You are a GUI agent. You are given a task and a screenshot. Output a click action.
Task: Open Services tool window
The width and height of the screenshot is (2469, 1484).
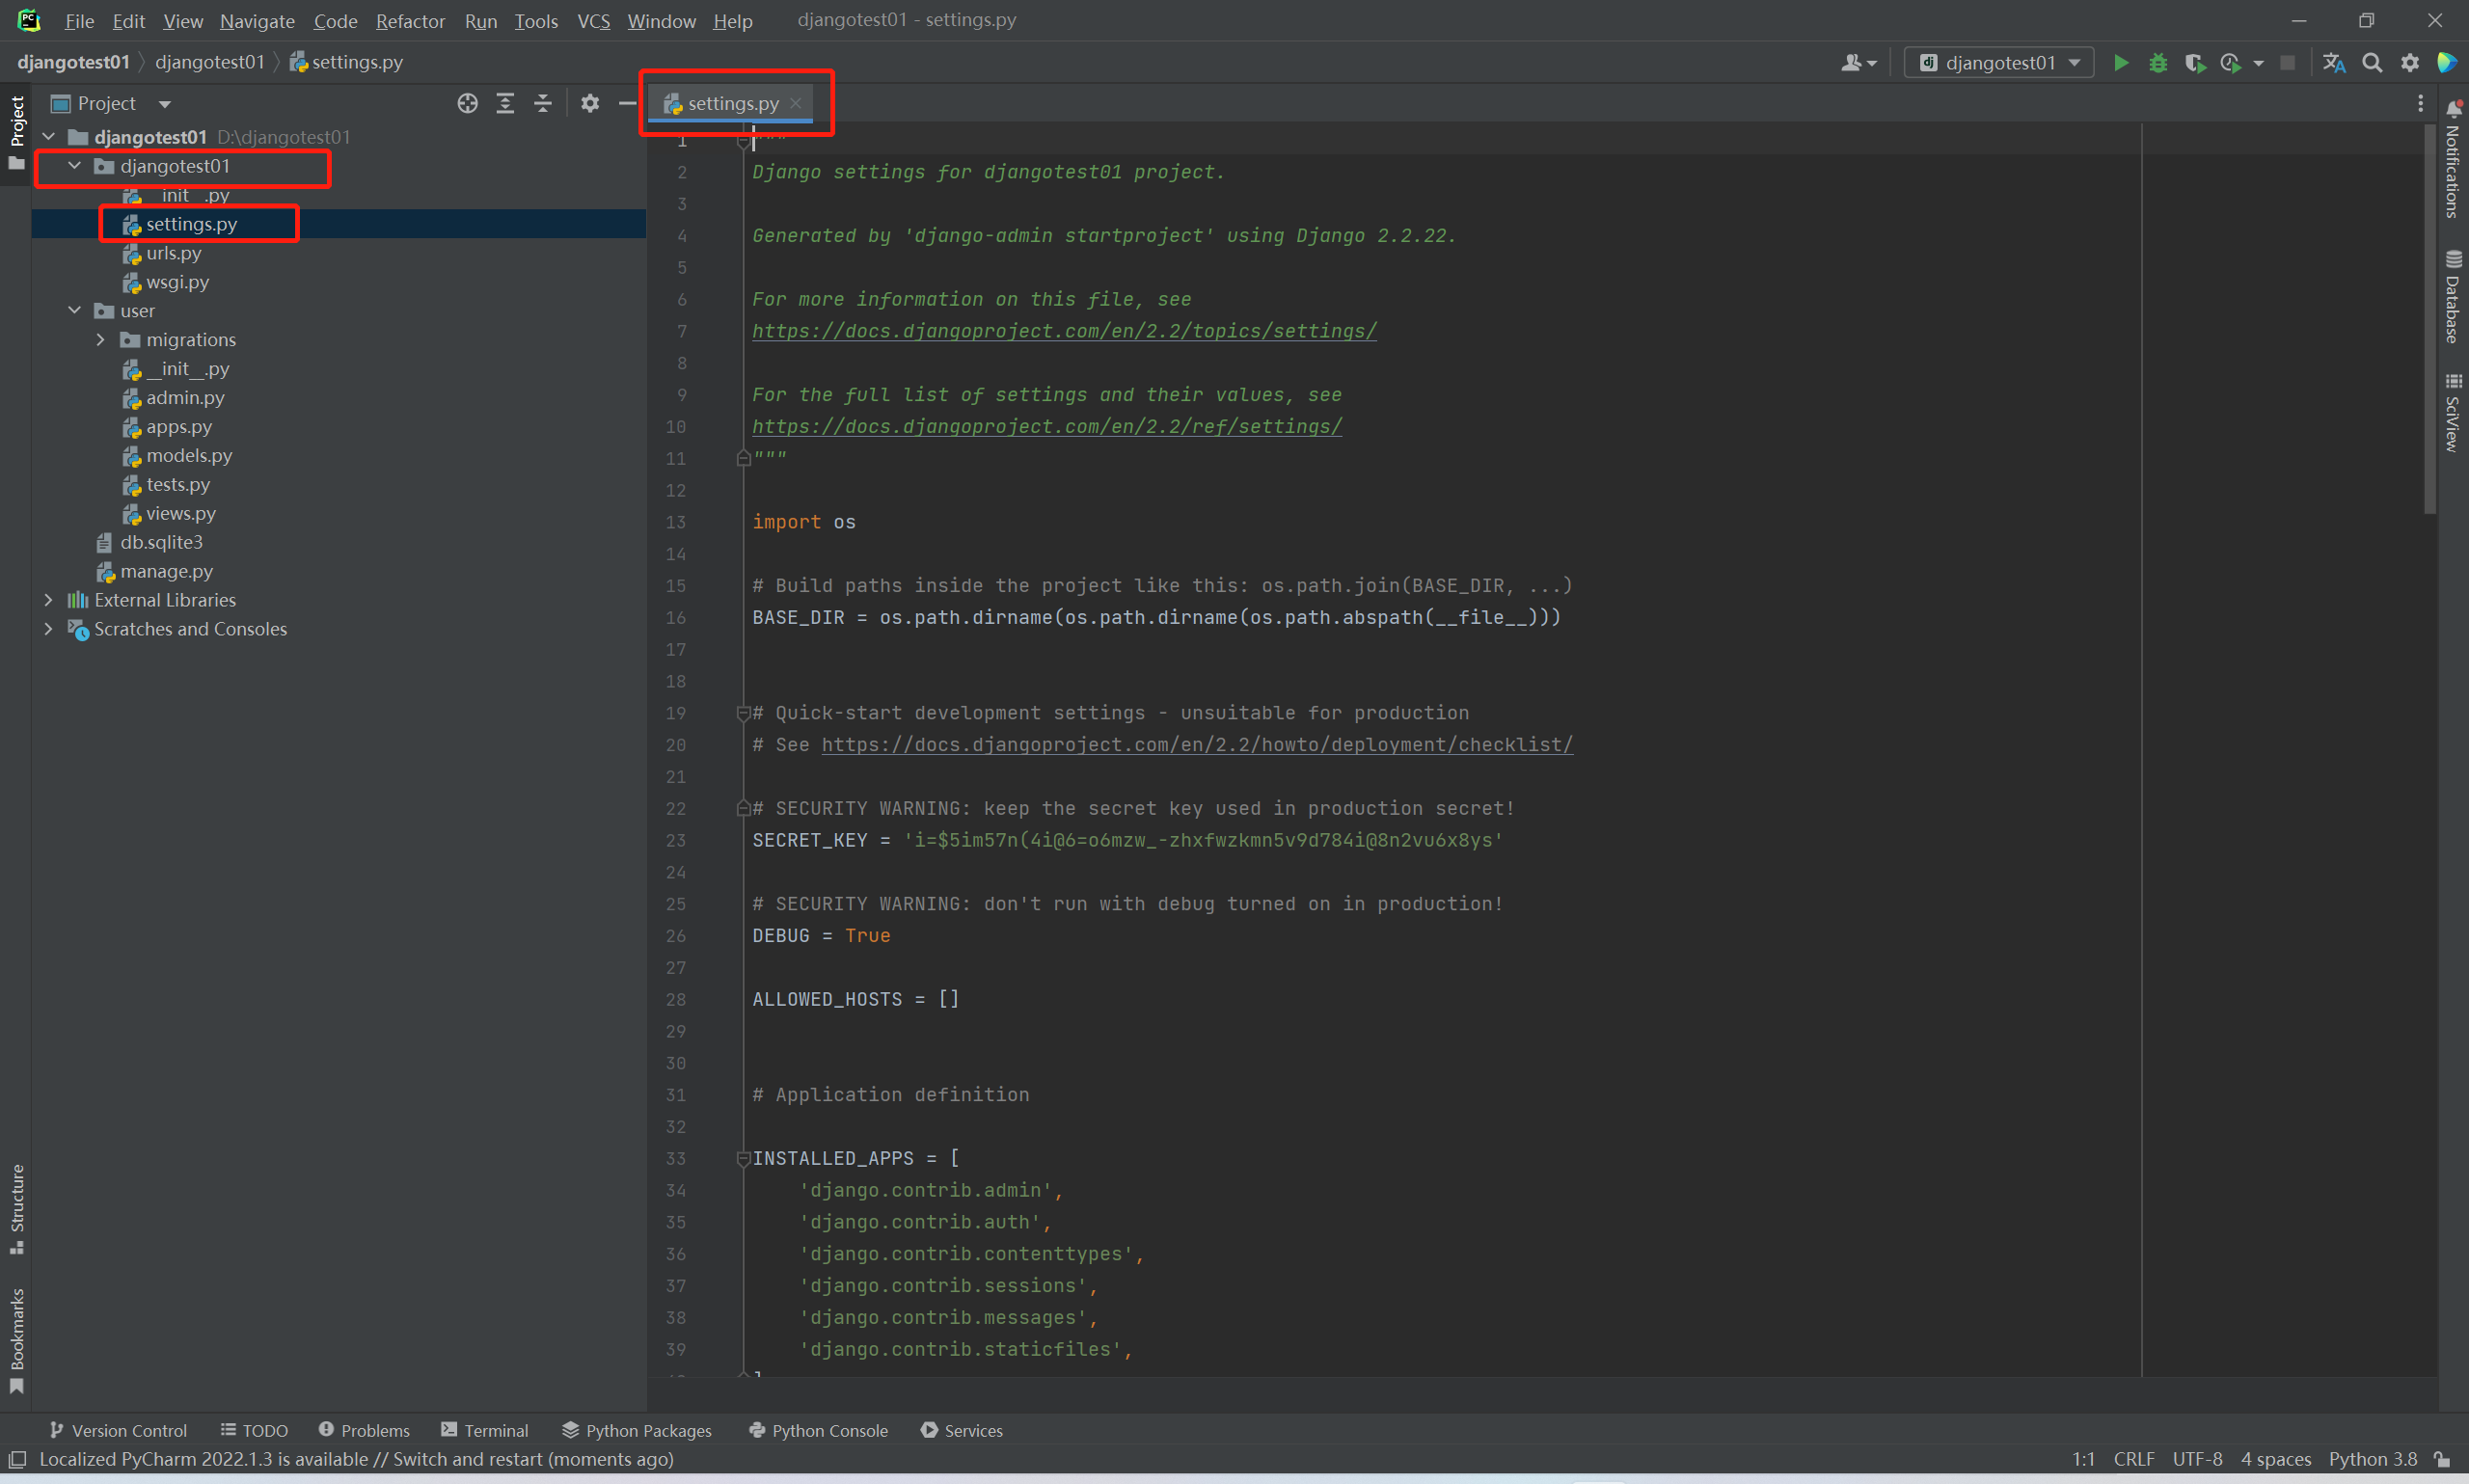(x=962, y=1430)
